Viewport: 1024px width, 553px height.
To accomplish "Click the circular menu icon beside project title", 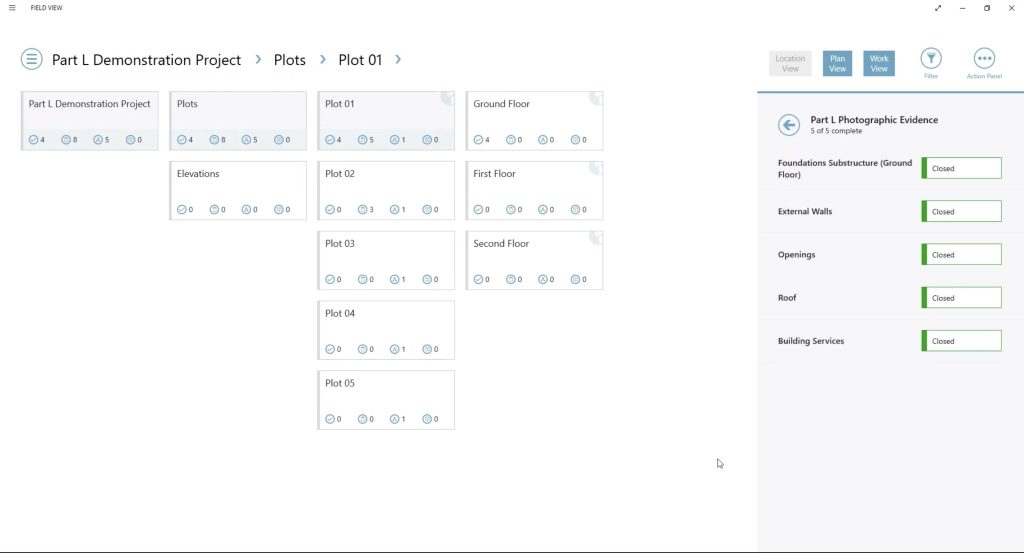I will (x=32, y=59).
